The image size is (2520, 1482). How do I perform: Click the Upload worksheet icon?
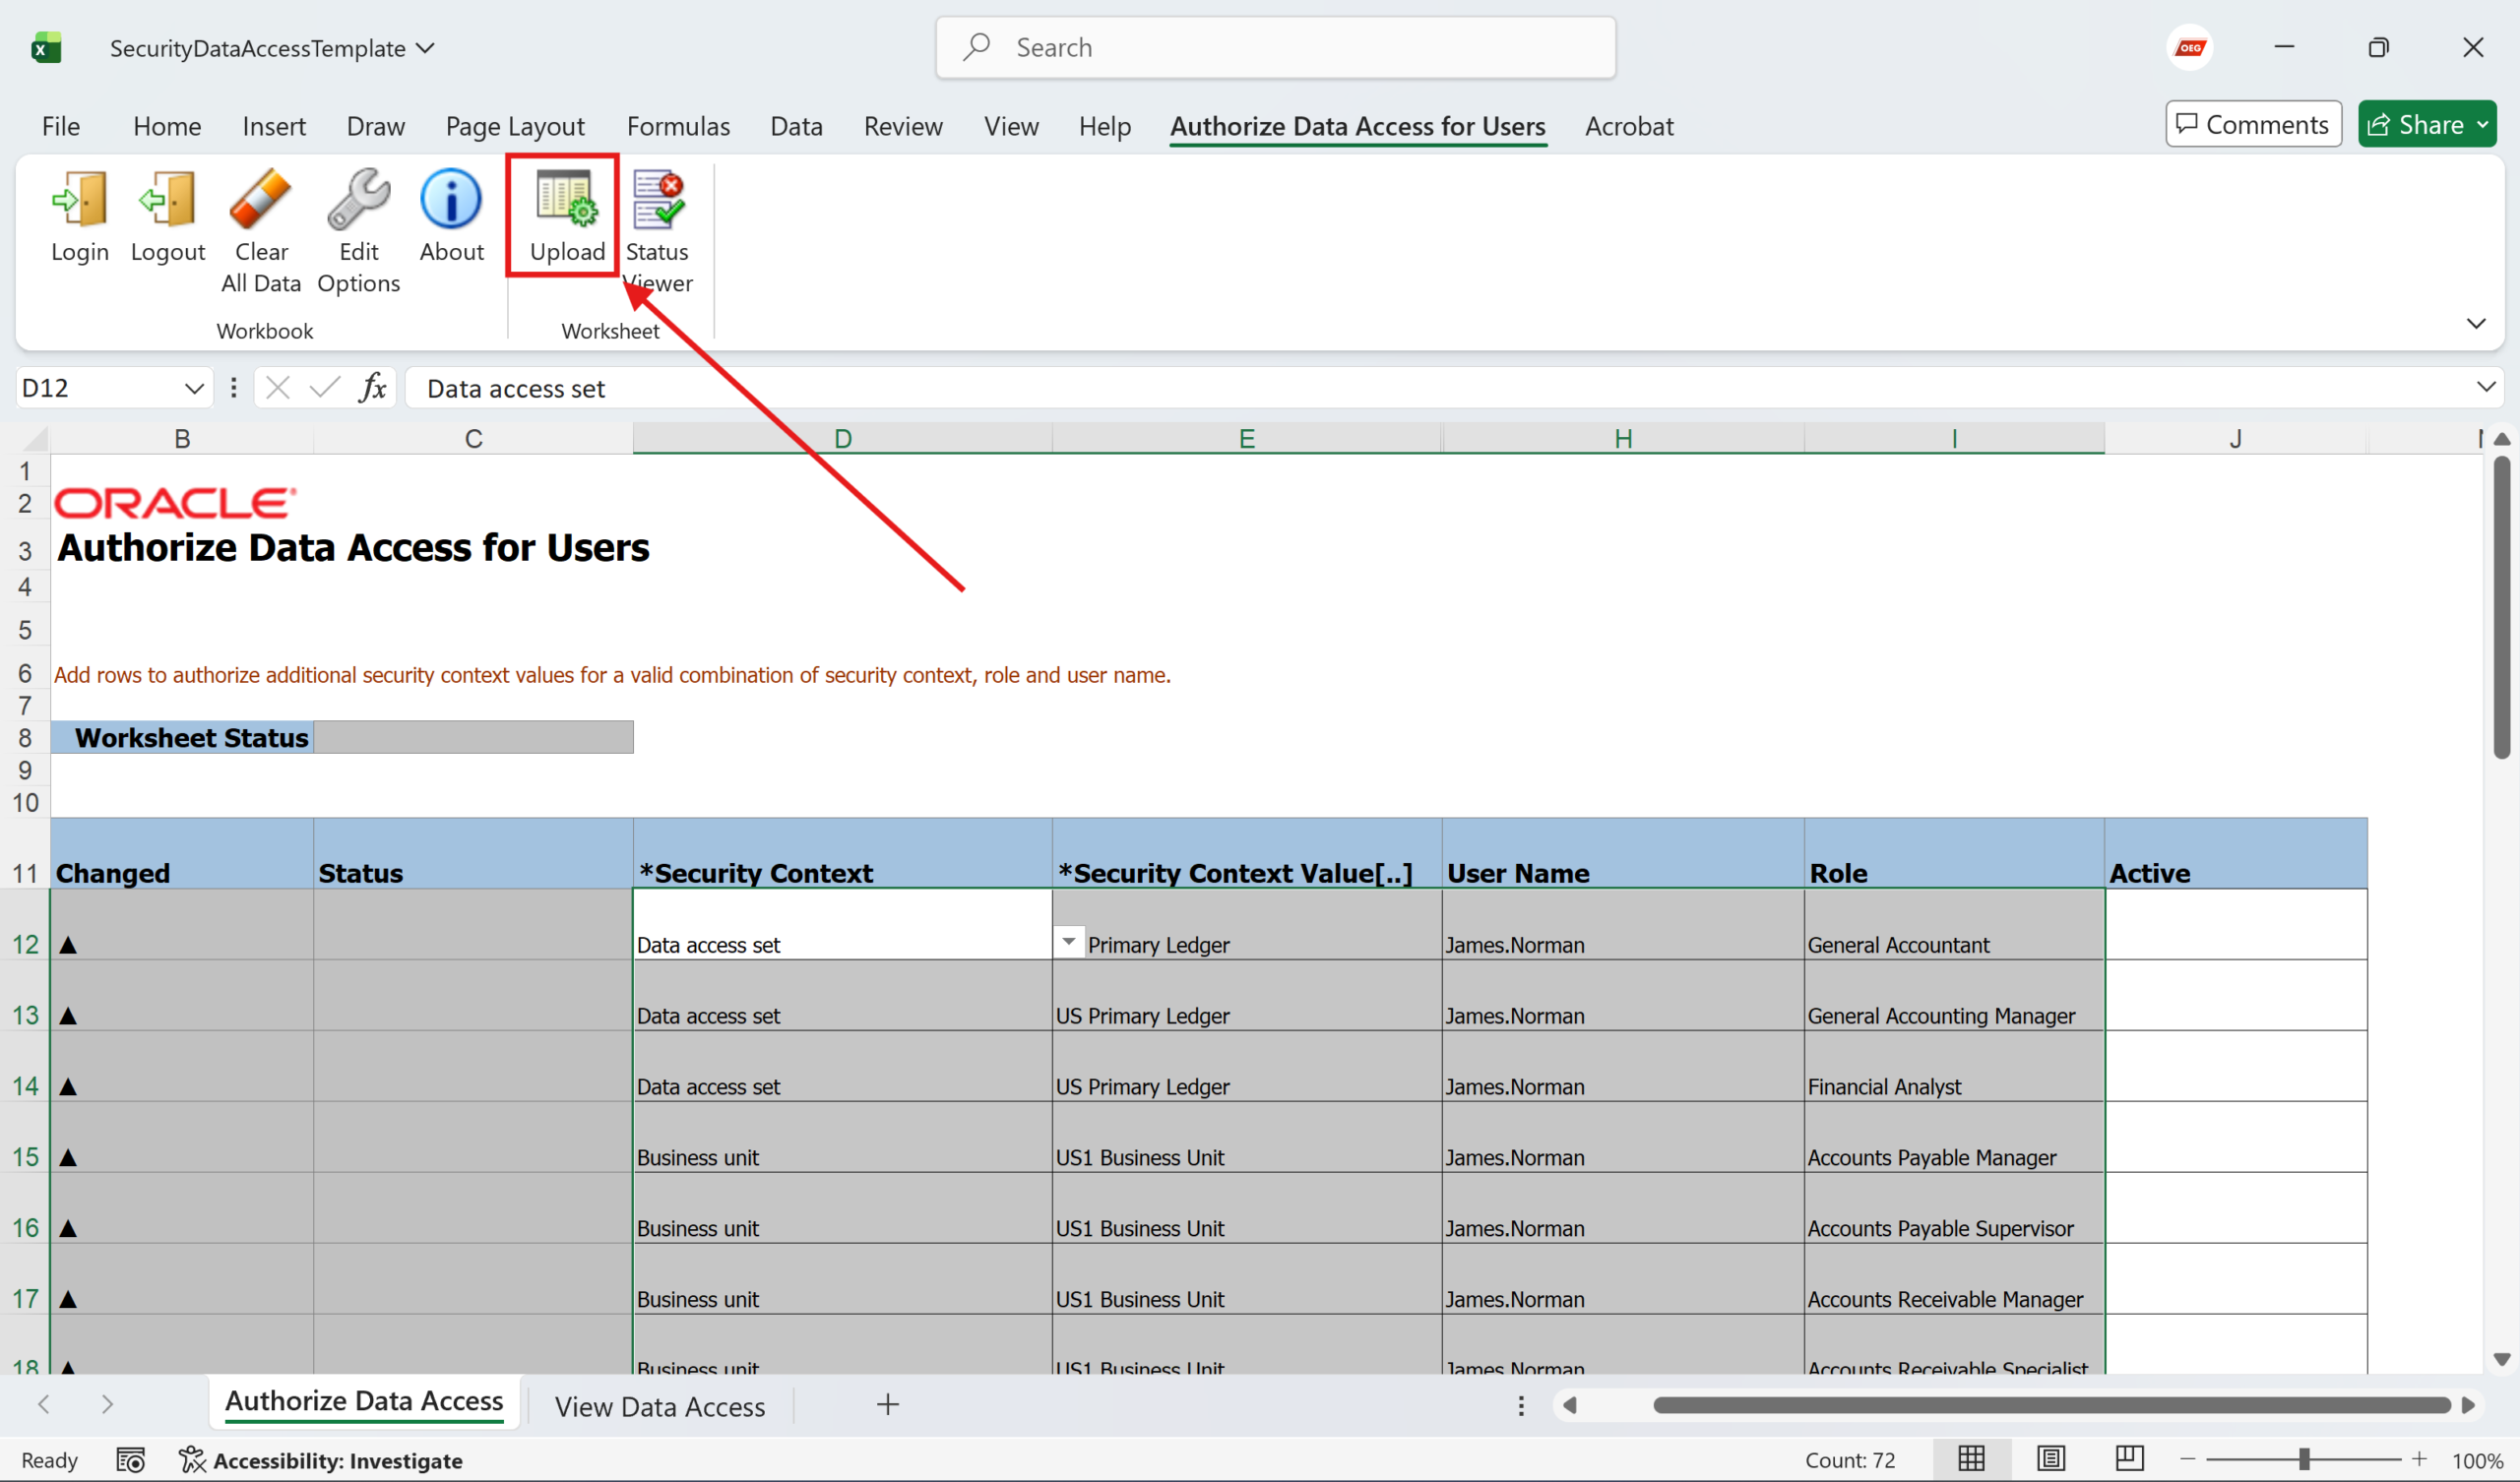point(567,198)
